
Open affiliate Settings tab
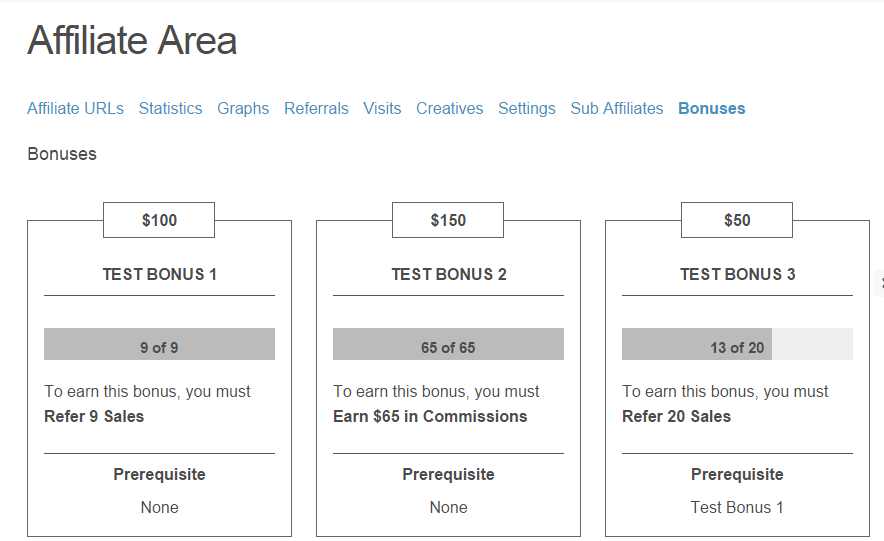pyautogui.click(x=526, y=109)
